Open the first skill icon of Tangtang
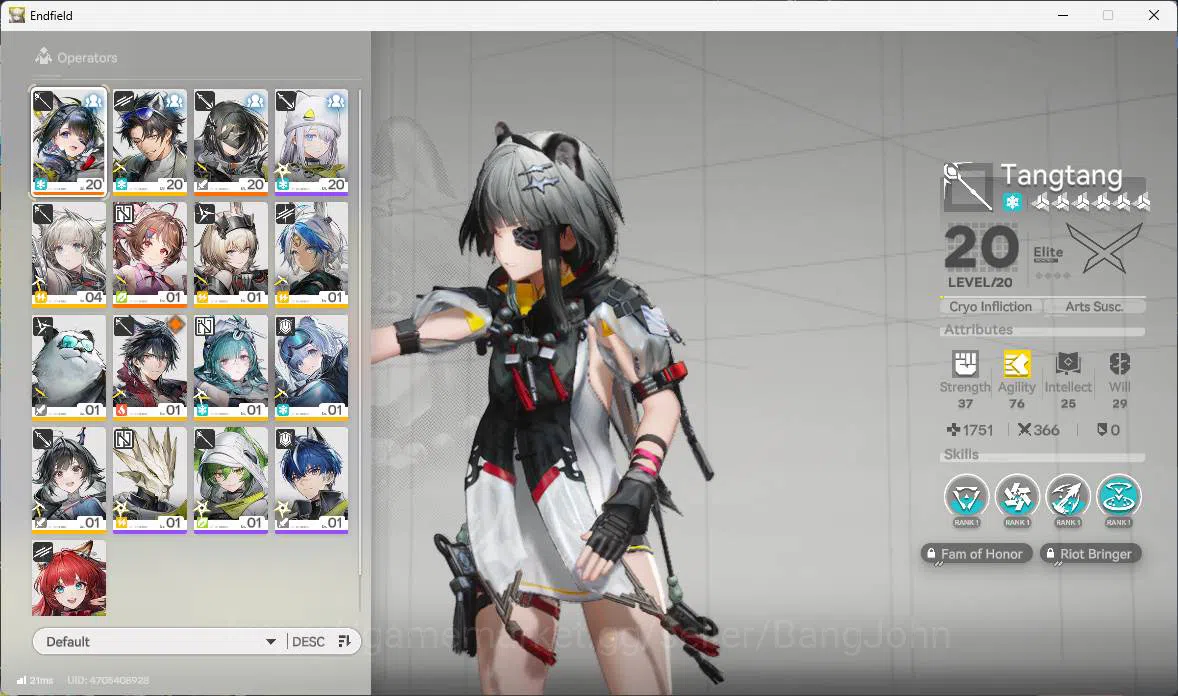 pos(966,498)
